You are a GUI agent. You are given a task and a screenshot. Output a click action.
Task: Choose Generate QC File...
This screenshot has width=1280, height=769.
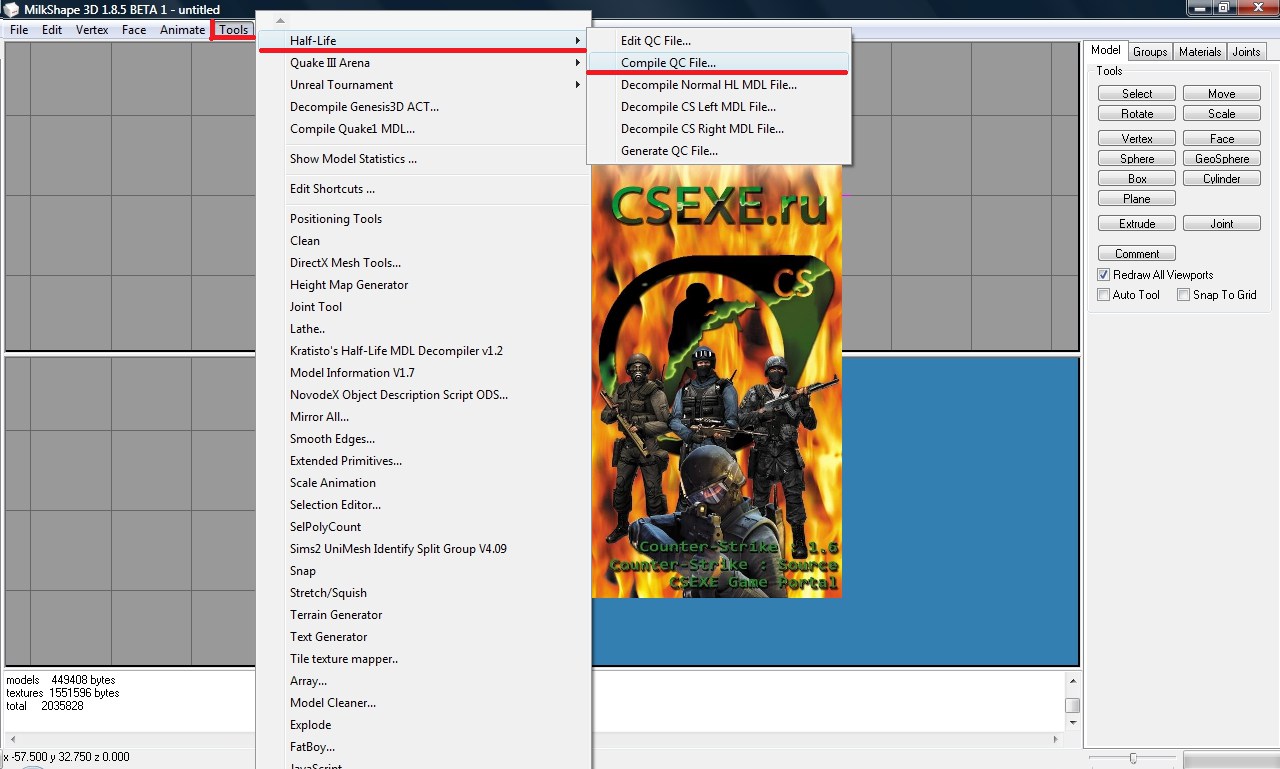pos(719,151)
